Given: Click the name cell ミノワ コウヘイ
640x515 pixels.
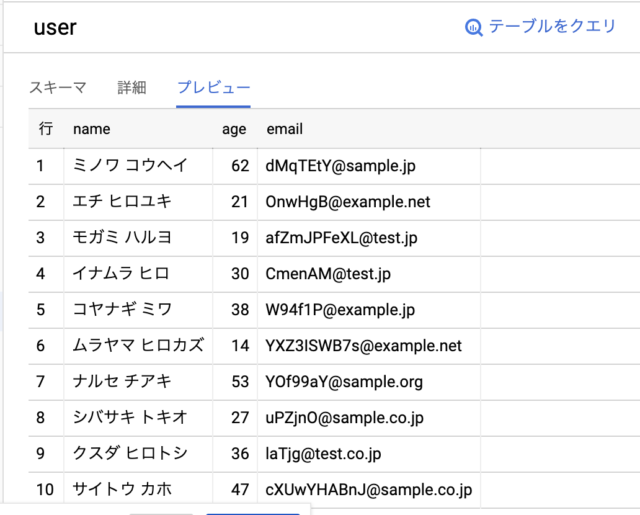Looking at the screenshot, I should click(130, 165).
